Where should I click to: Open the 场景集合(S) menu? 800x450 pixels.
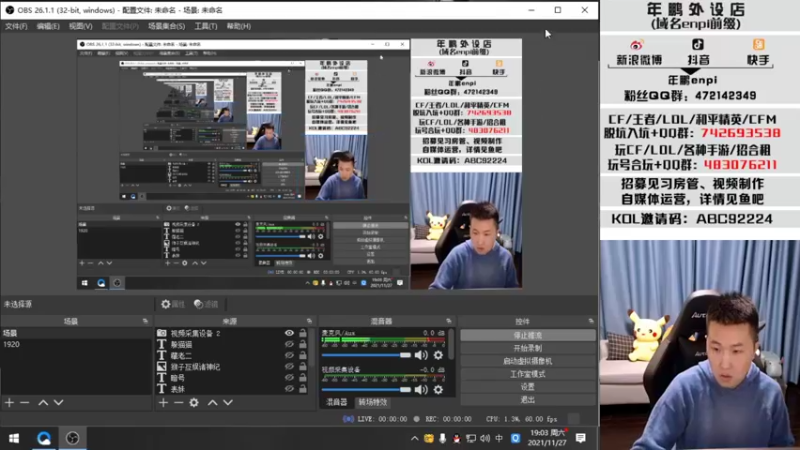166,26
